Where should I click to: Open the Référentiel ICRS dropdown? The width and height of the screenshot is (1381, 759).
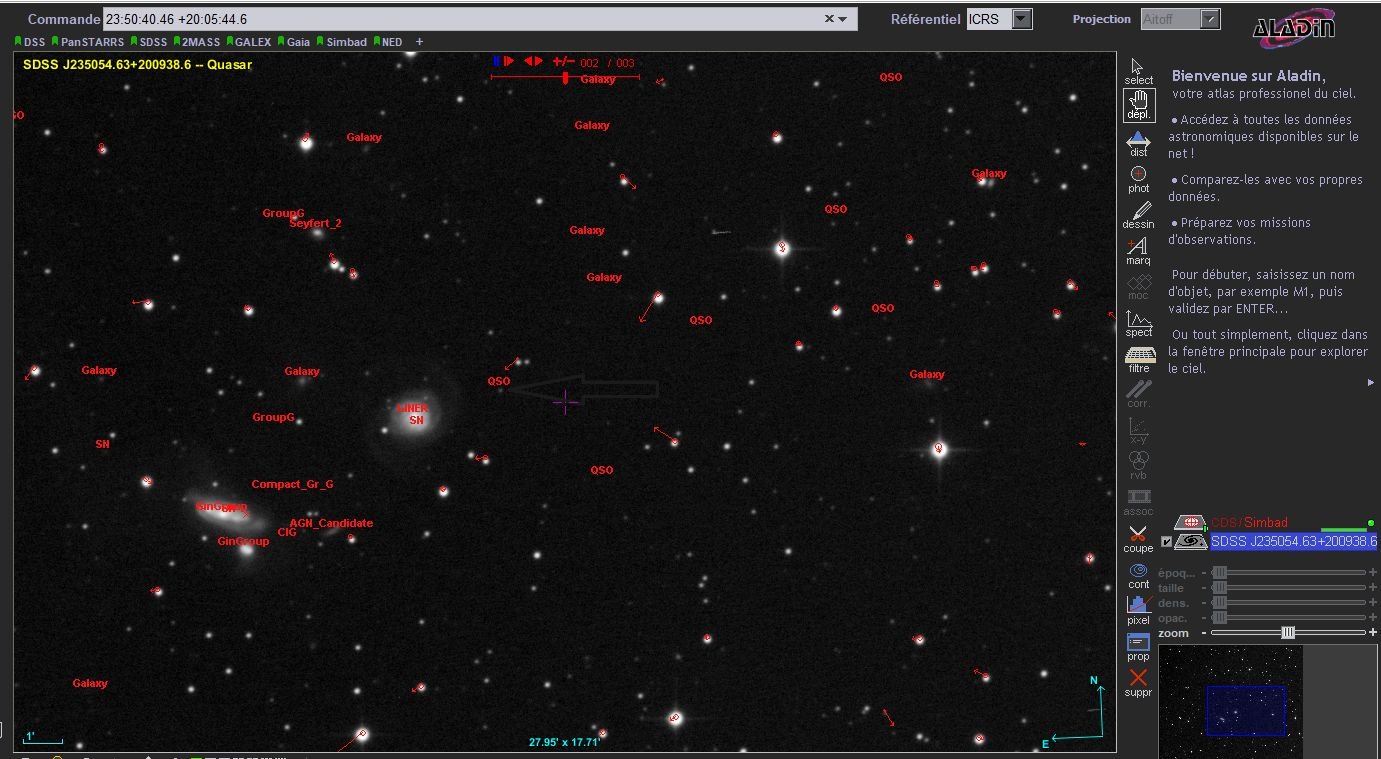click(x=1021, y=19)
